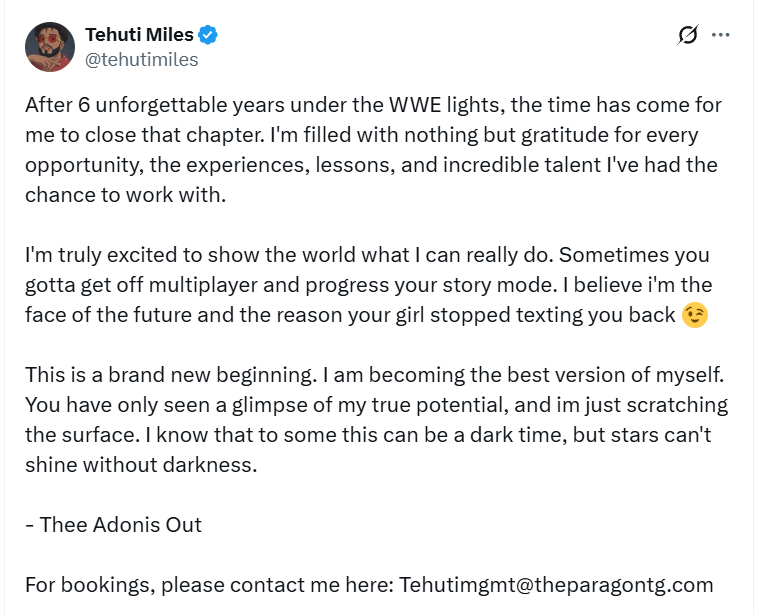757x615 pixels.
Task: Click the "Thee Adonis Out" sign-off line
Action: point(112,525)
